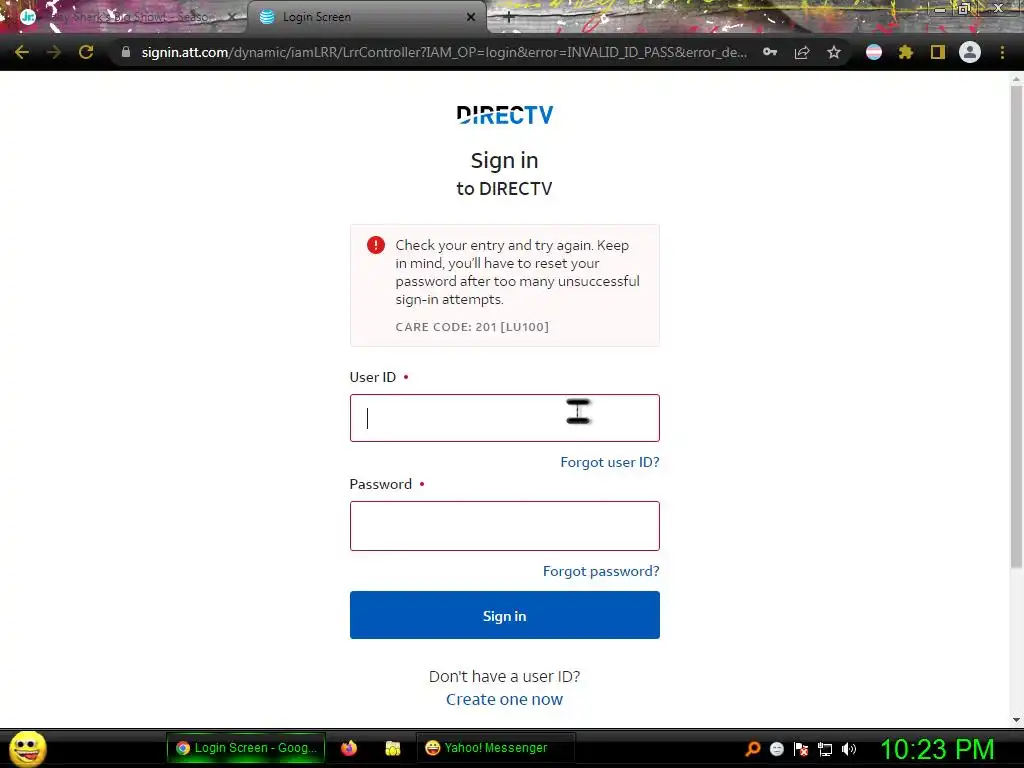1024x768 pixels.
Task: Click the page vertical scrollbar
Action: 1016,327
